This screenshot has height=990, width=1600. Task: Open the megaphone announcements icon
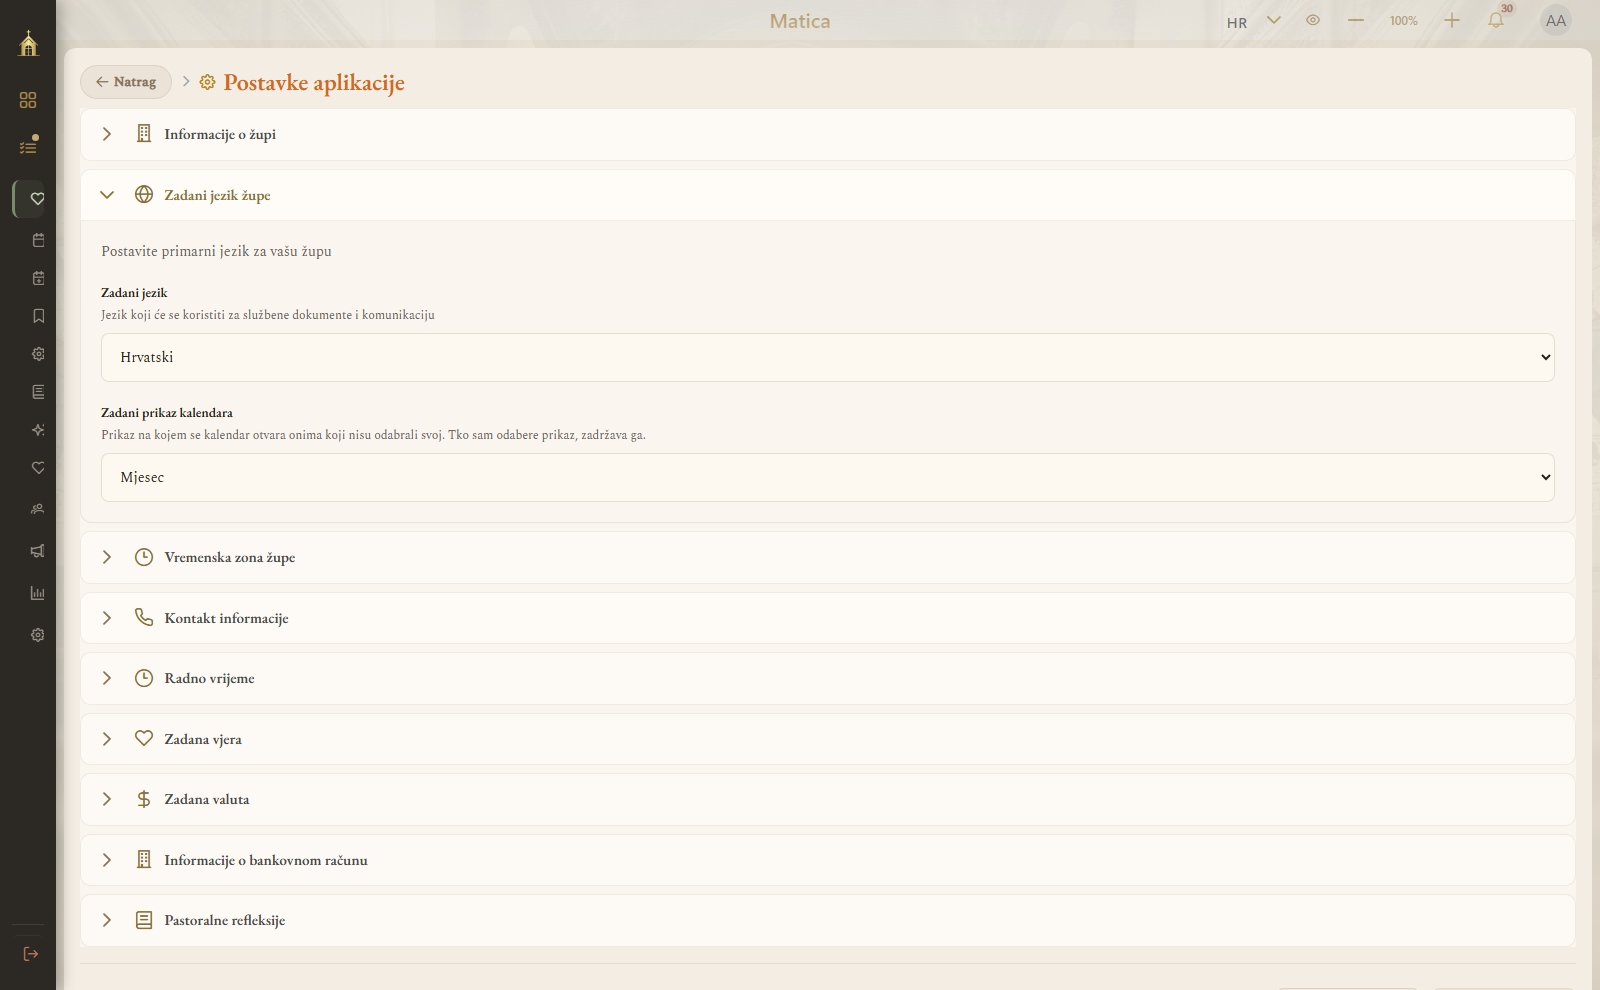point(38,551)
